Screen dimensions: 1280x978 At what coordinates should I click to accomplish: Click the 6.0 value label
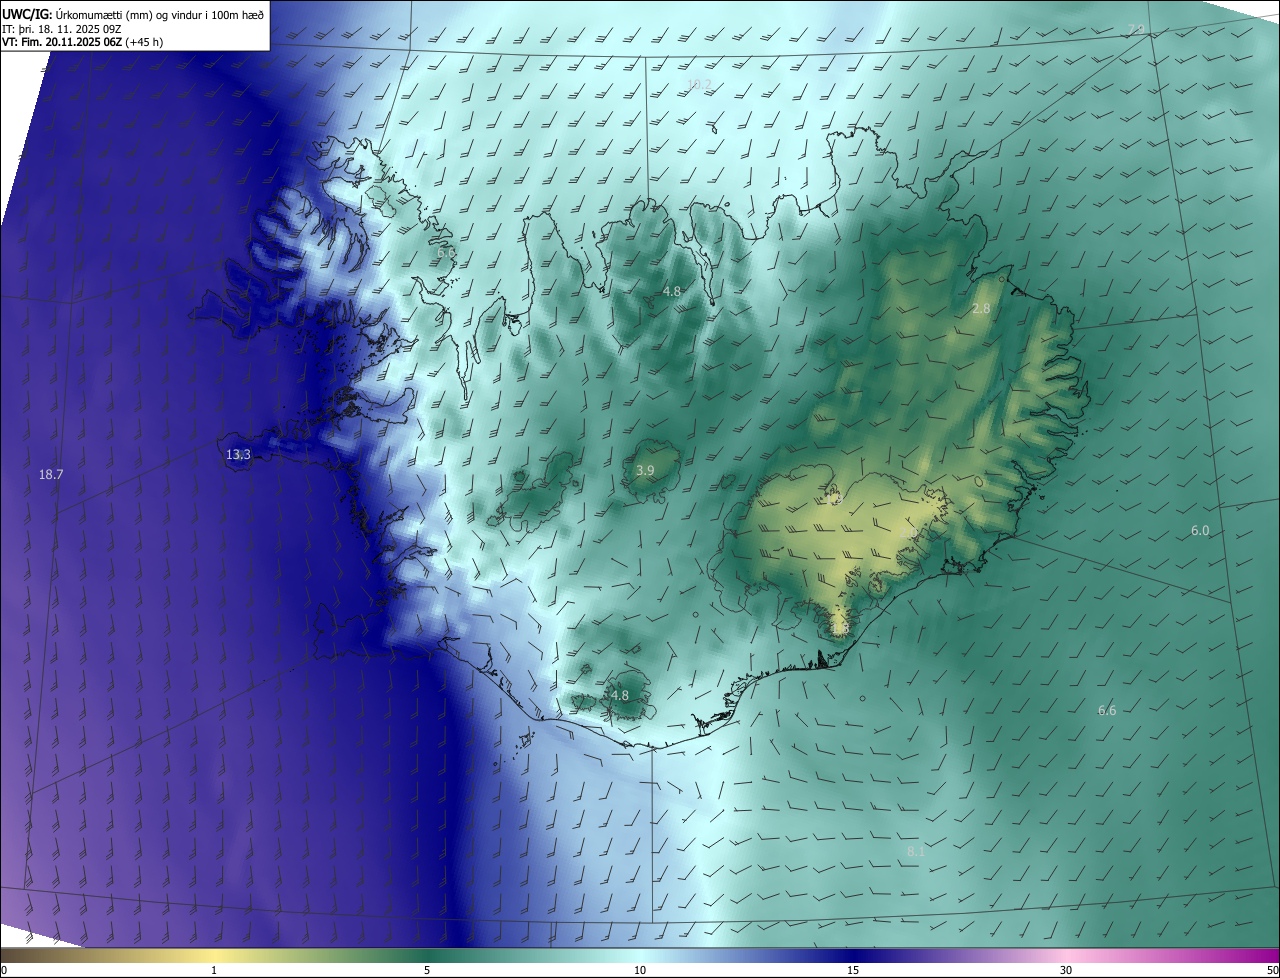pyautogui.click(x=1200, y=531)
